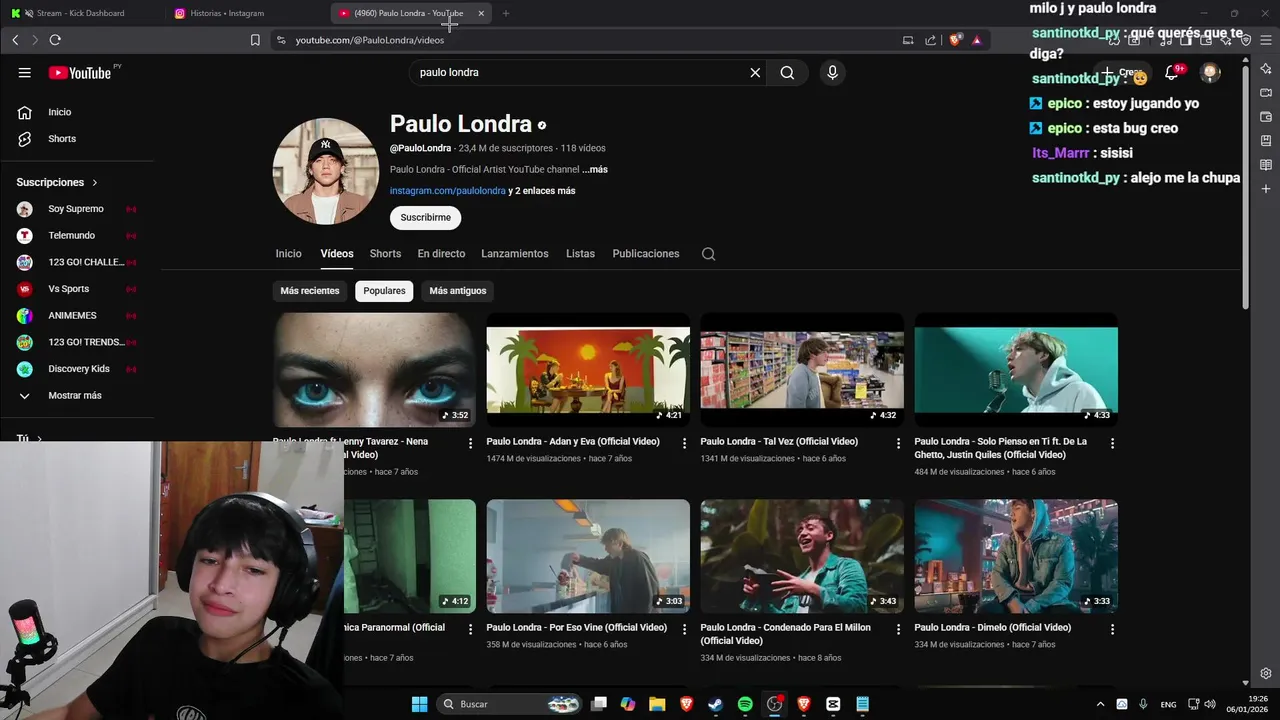The width and height of the screenshot is (1280, 720).
Task: Open options menu for Tal Vez video
Action: coord(899,443)
